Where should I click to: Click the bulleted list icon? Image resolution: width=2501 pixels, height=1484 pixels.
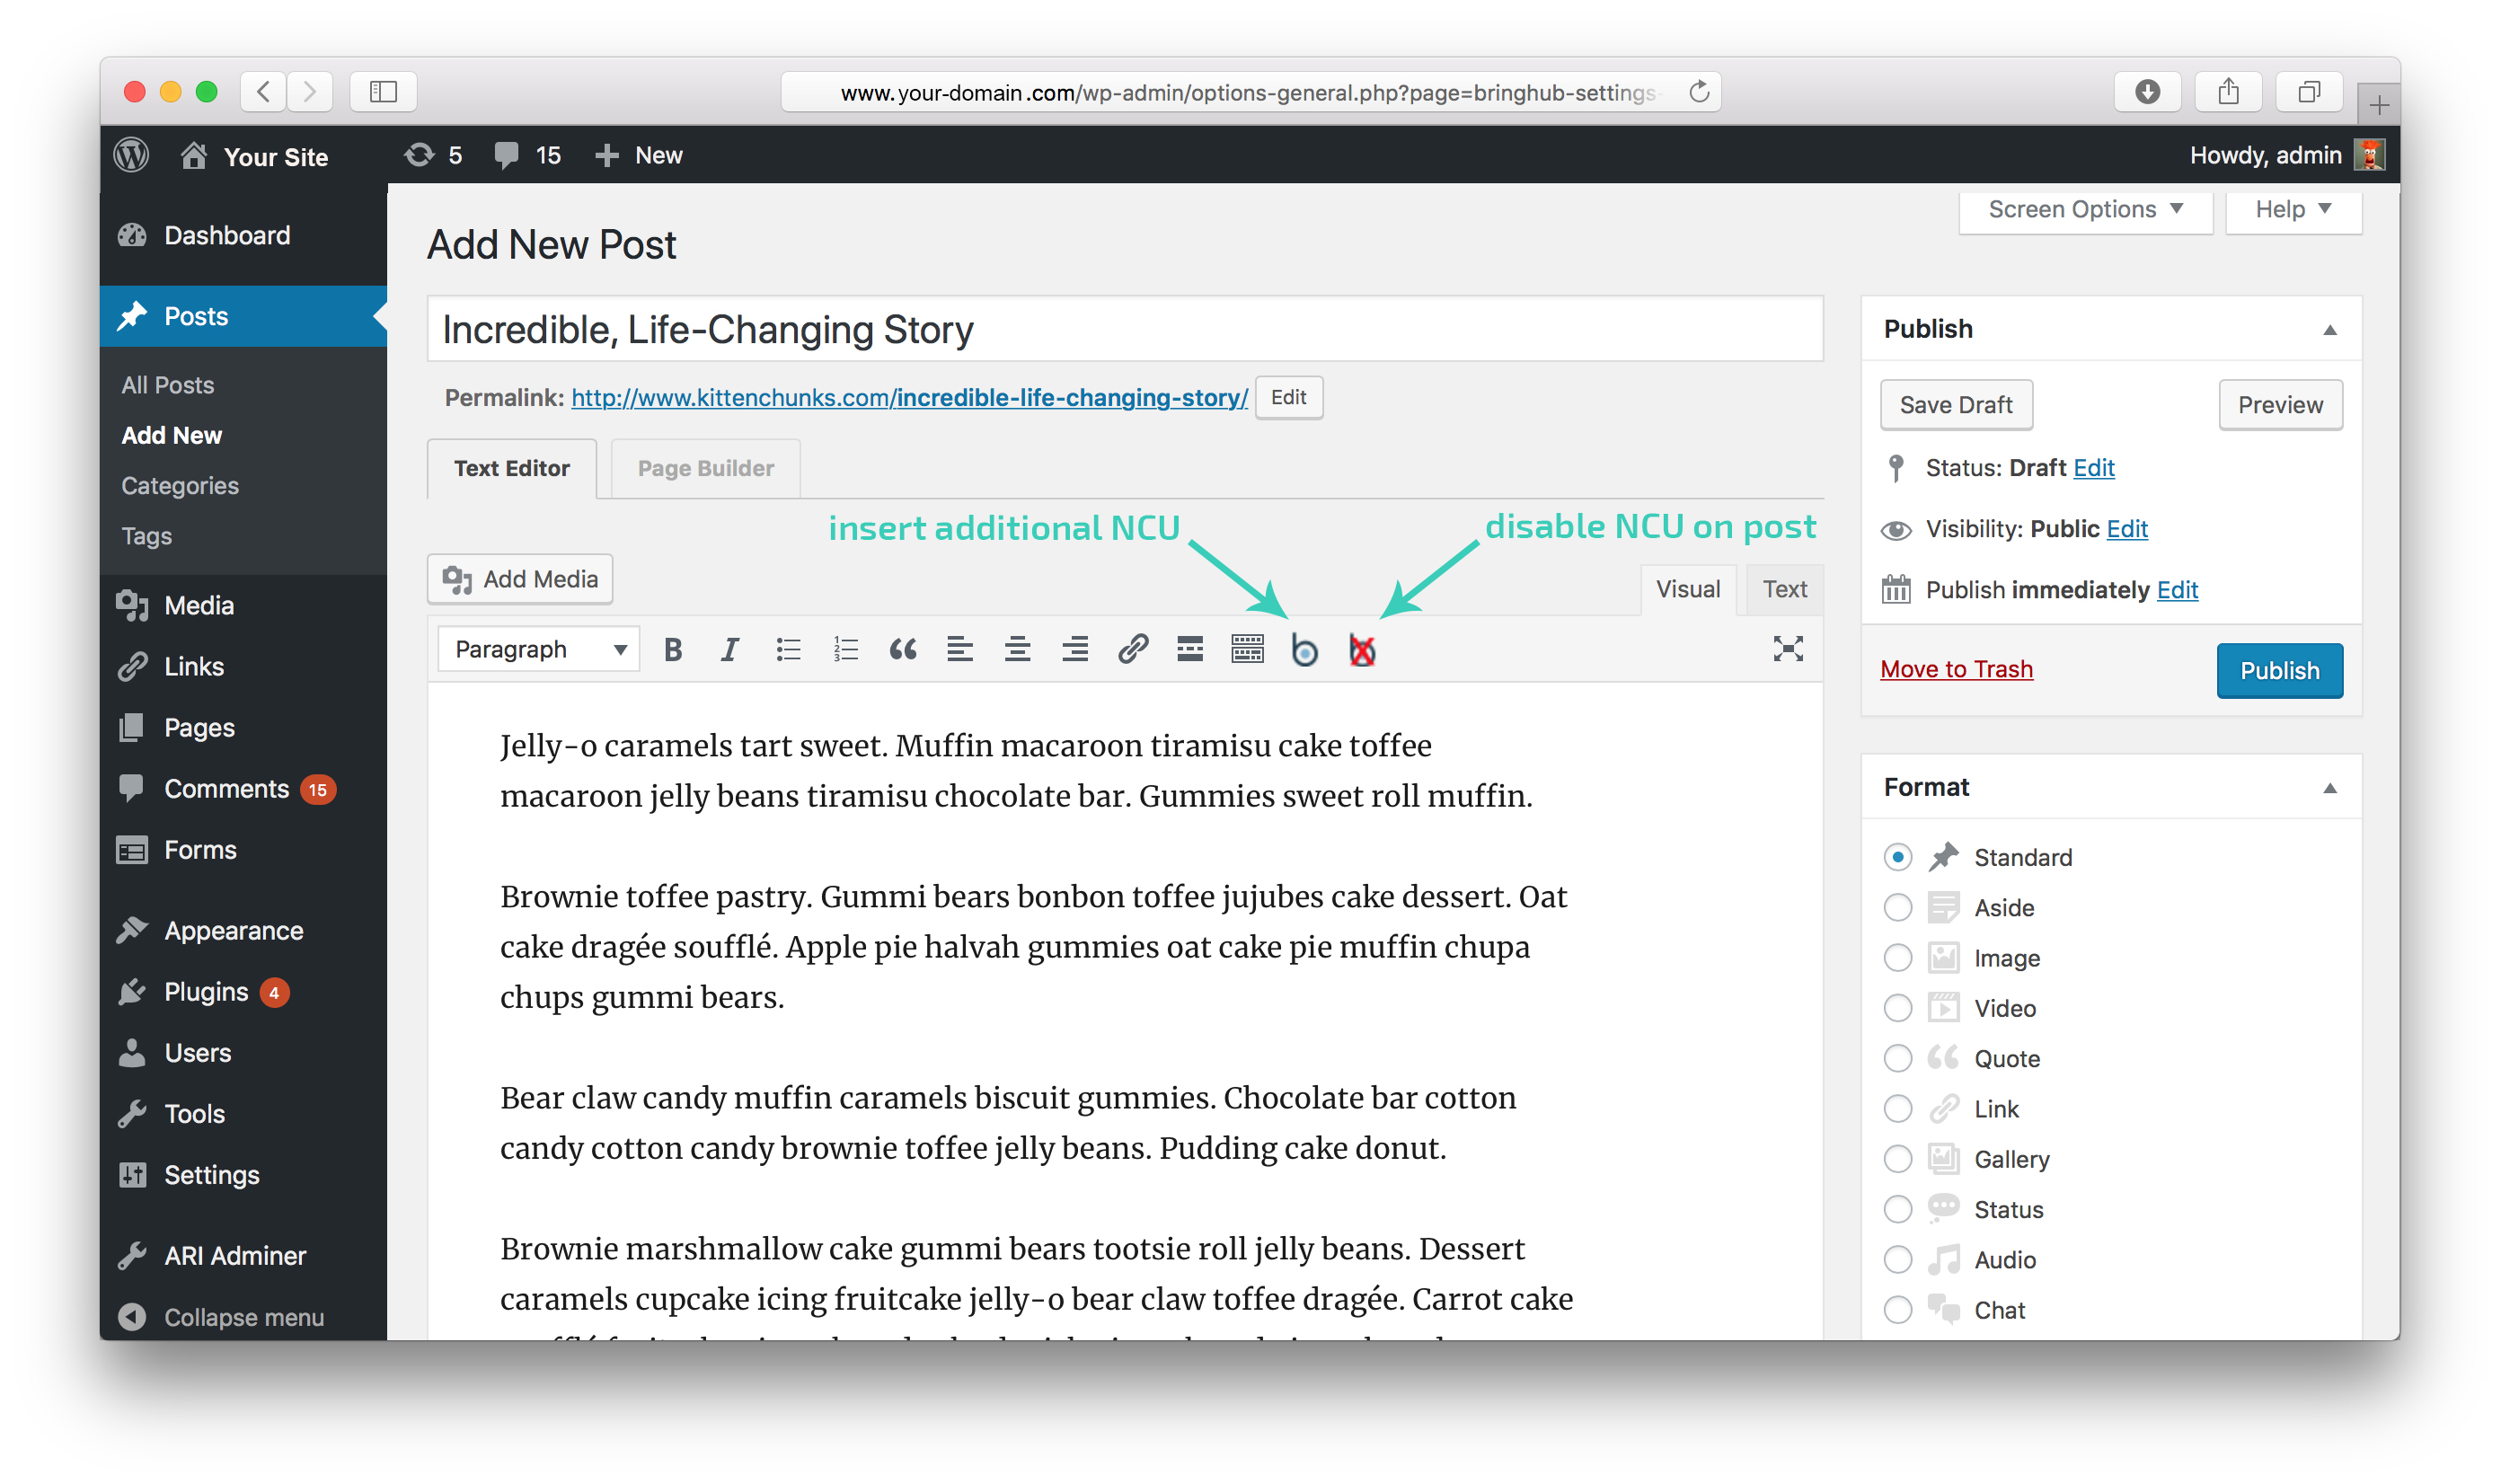point(788,650)
